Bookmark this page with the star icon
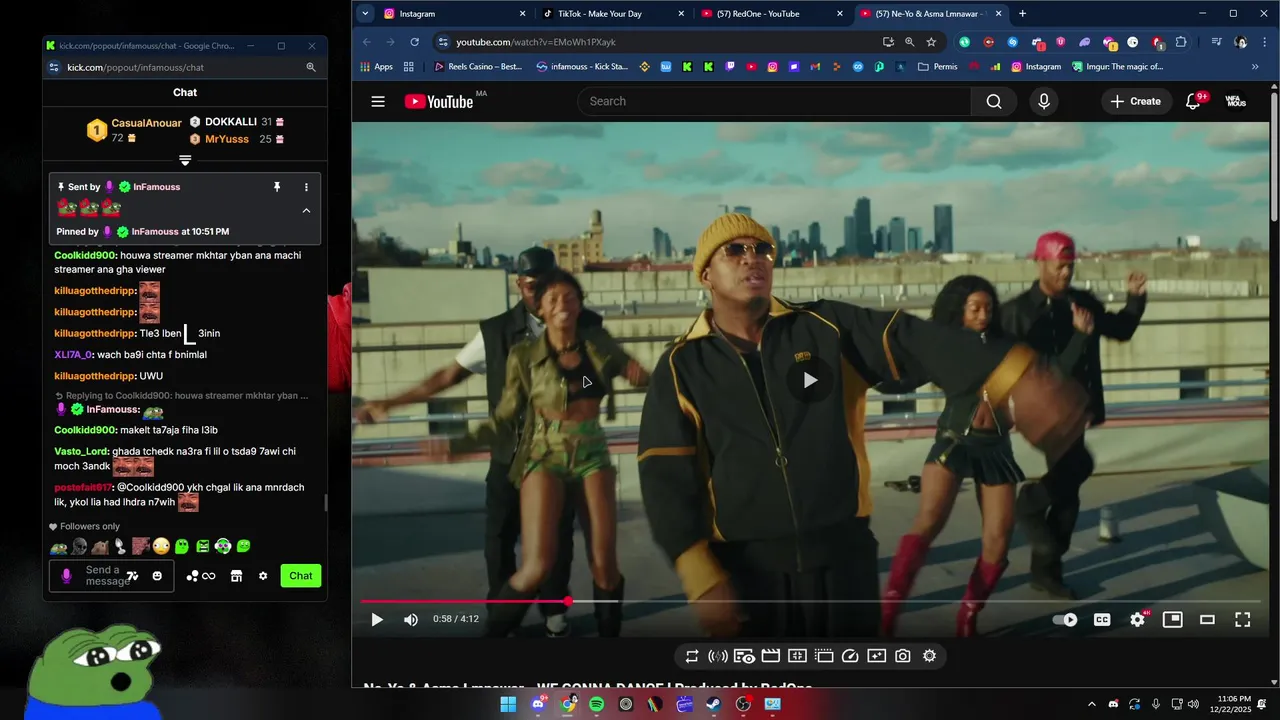The width and height of the screenshot is (1280, 720). pos(931,42)
